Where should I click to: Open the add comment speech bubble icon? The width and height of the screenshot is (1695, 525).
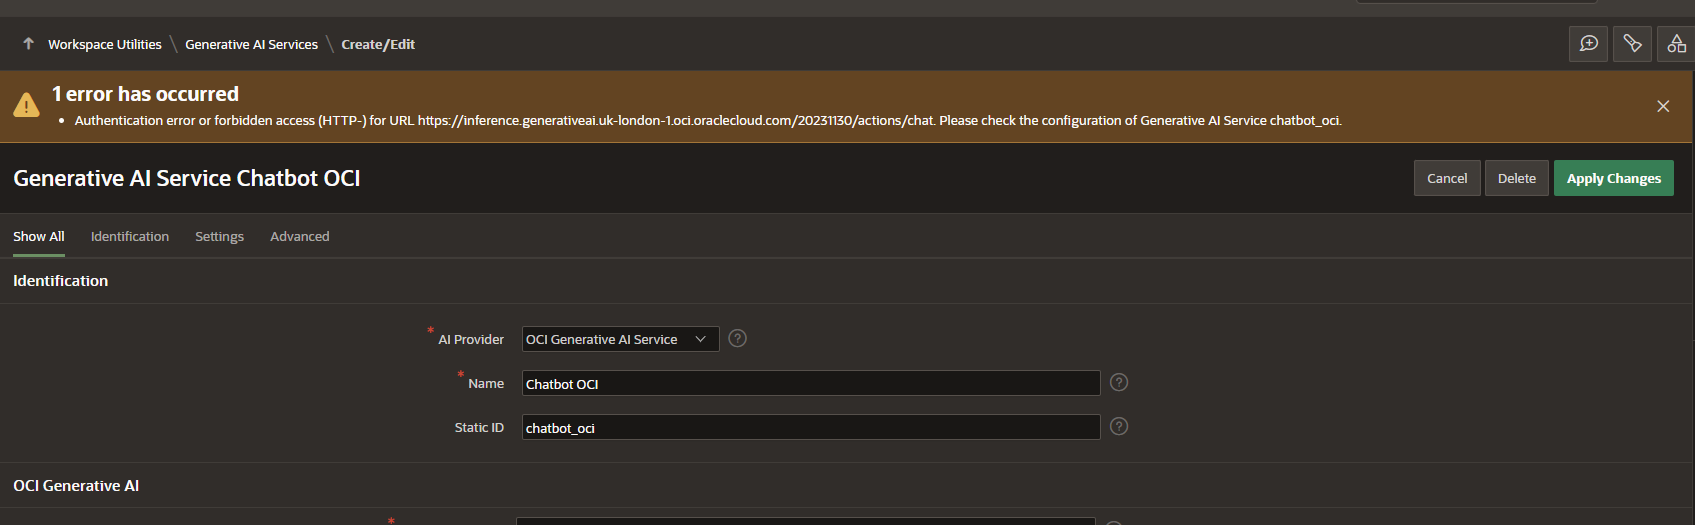point(1588,44)
